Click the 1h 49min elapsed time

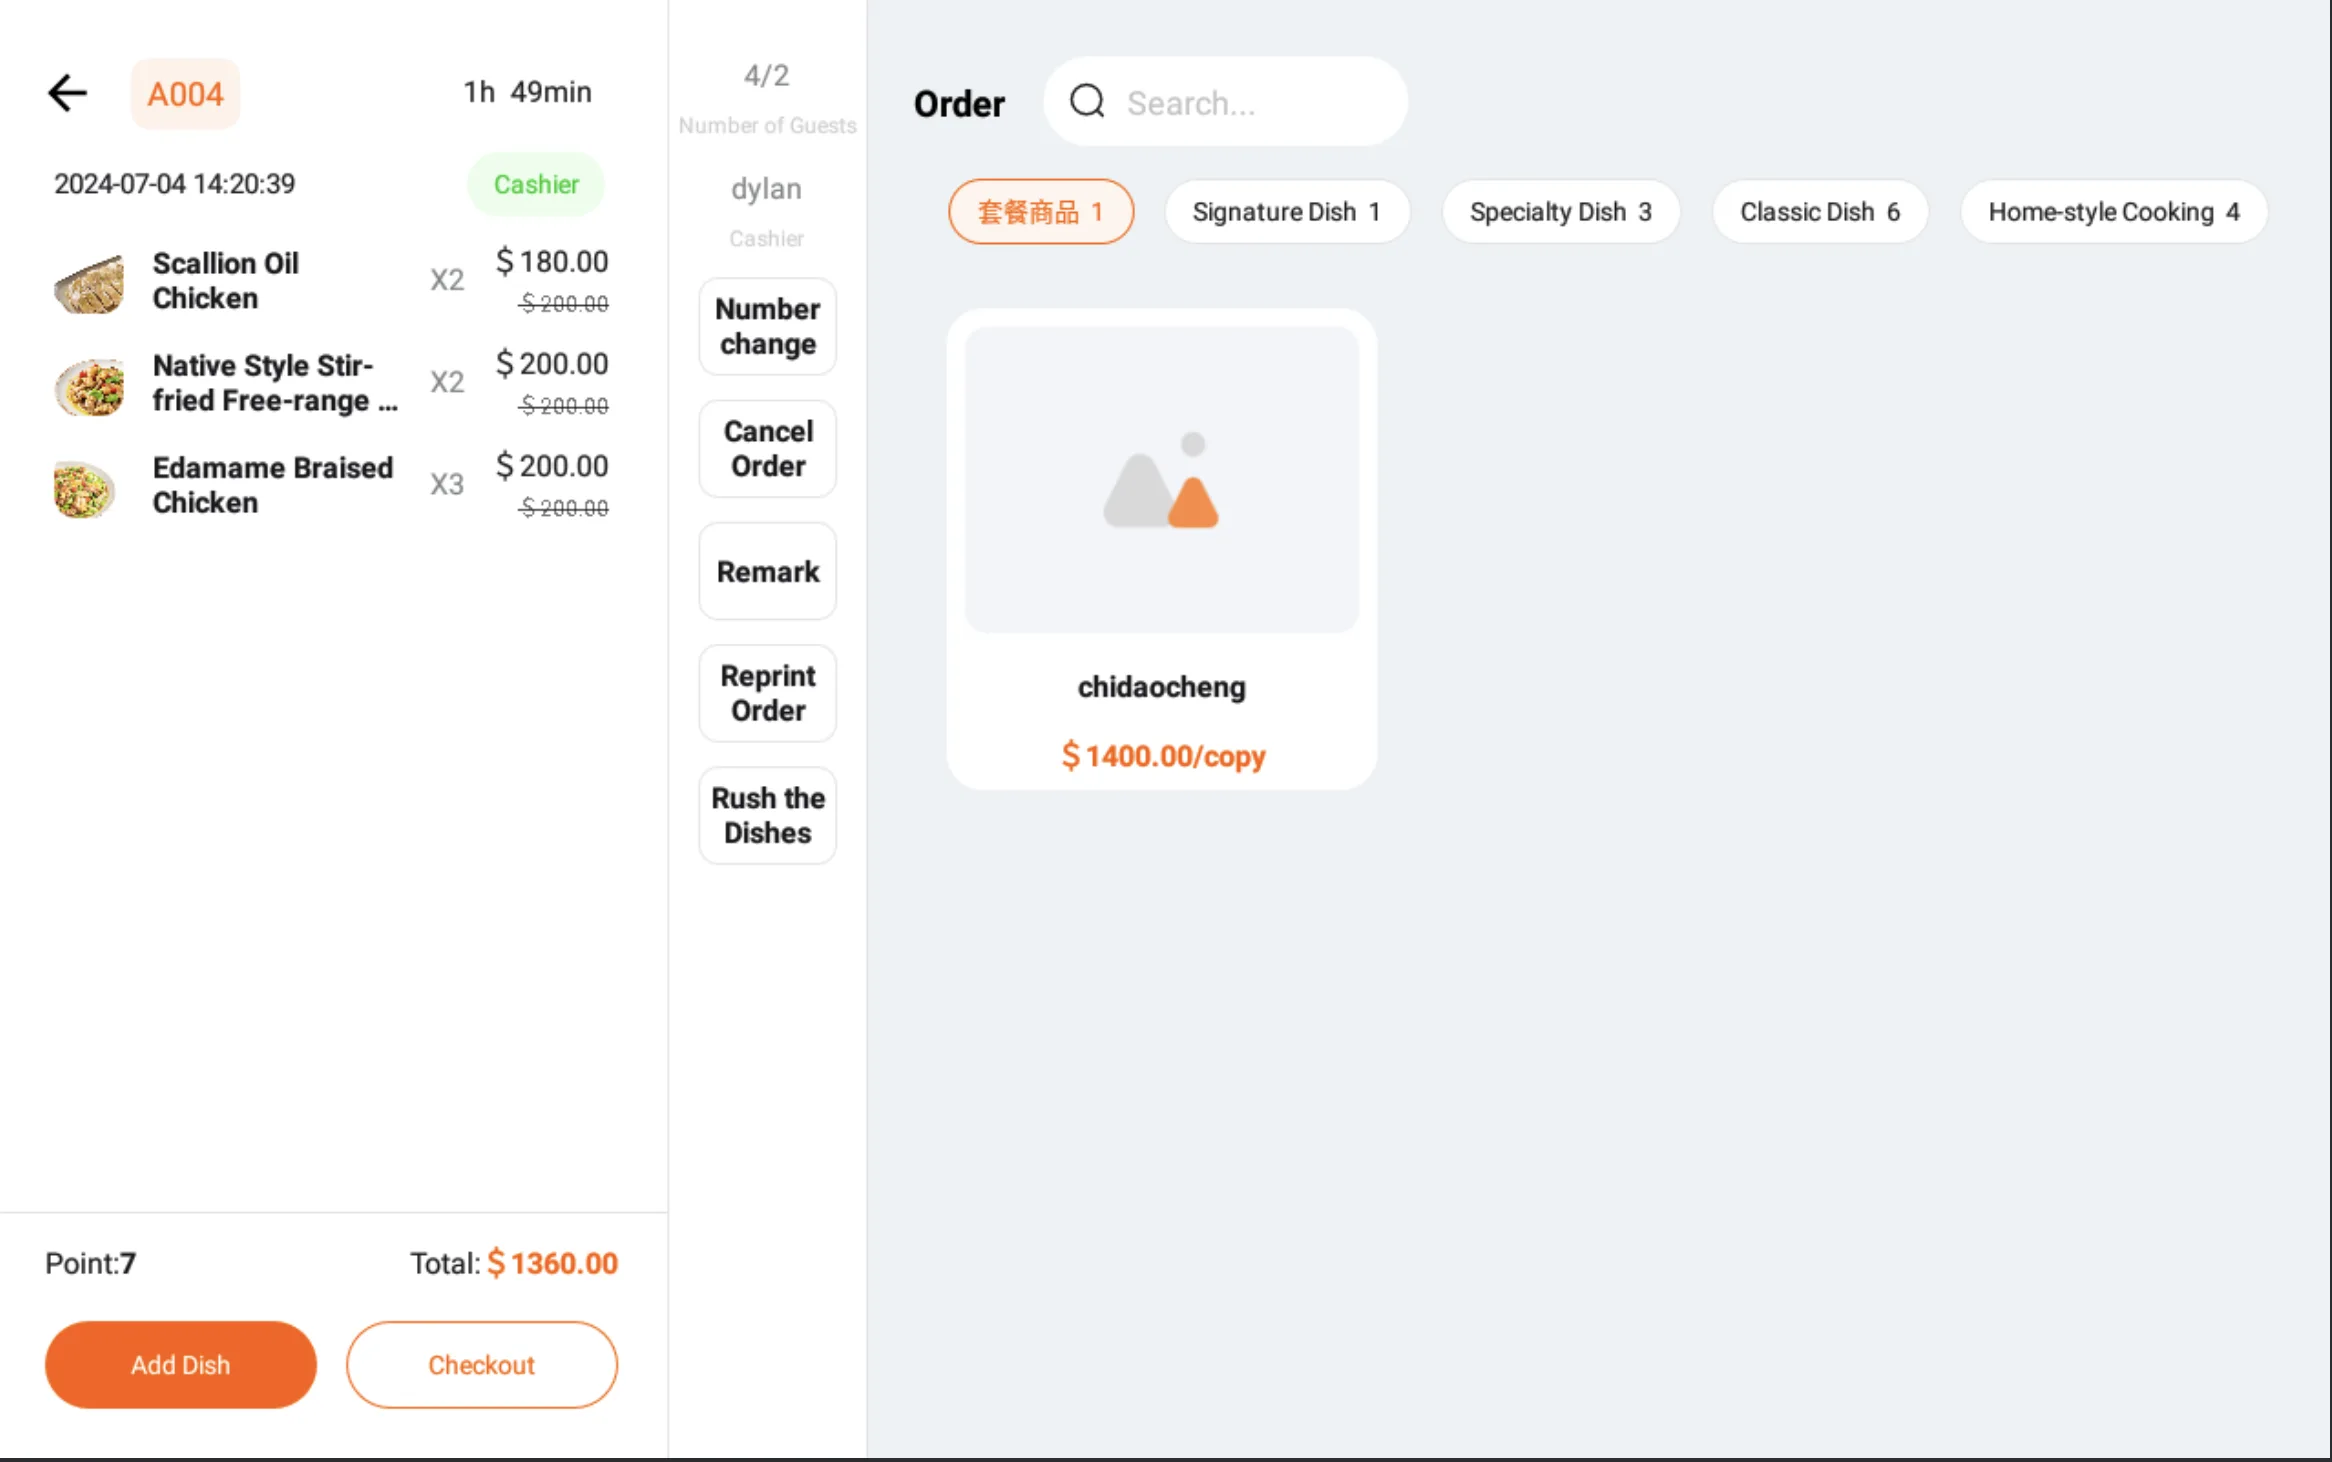pyautogui.click(x=527, y=92)
